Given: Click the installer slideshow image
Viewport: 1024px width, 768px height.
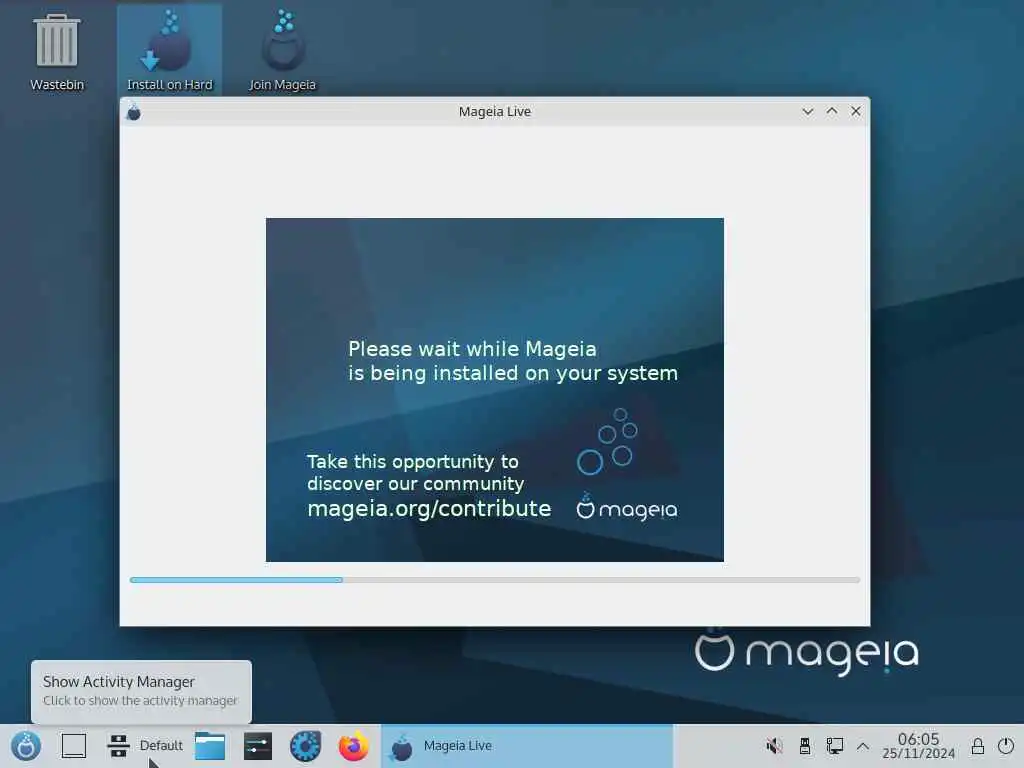Looking at the screenshot, I should click(x=495, y=390).
